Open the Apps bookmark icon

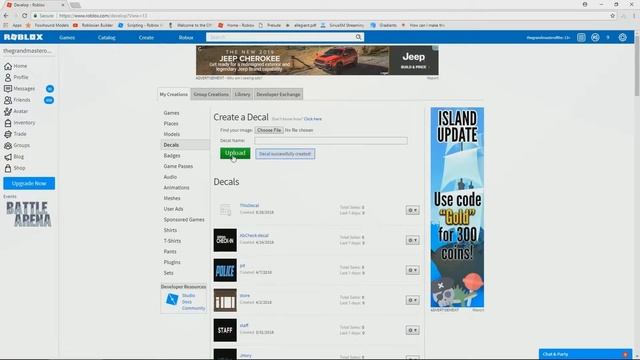pos(6,25)
